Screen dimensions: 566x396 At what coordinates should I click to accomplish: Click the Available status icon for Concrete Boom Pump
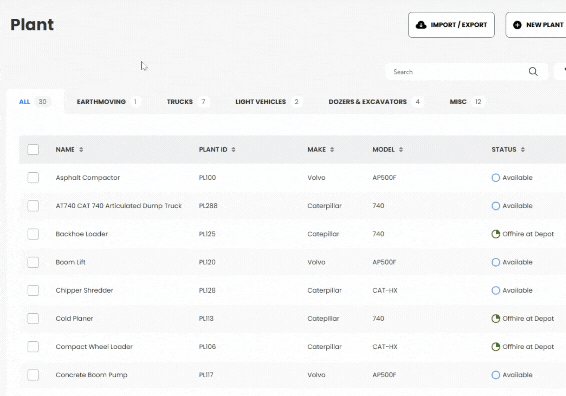[496, 375]
